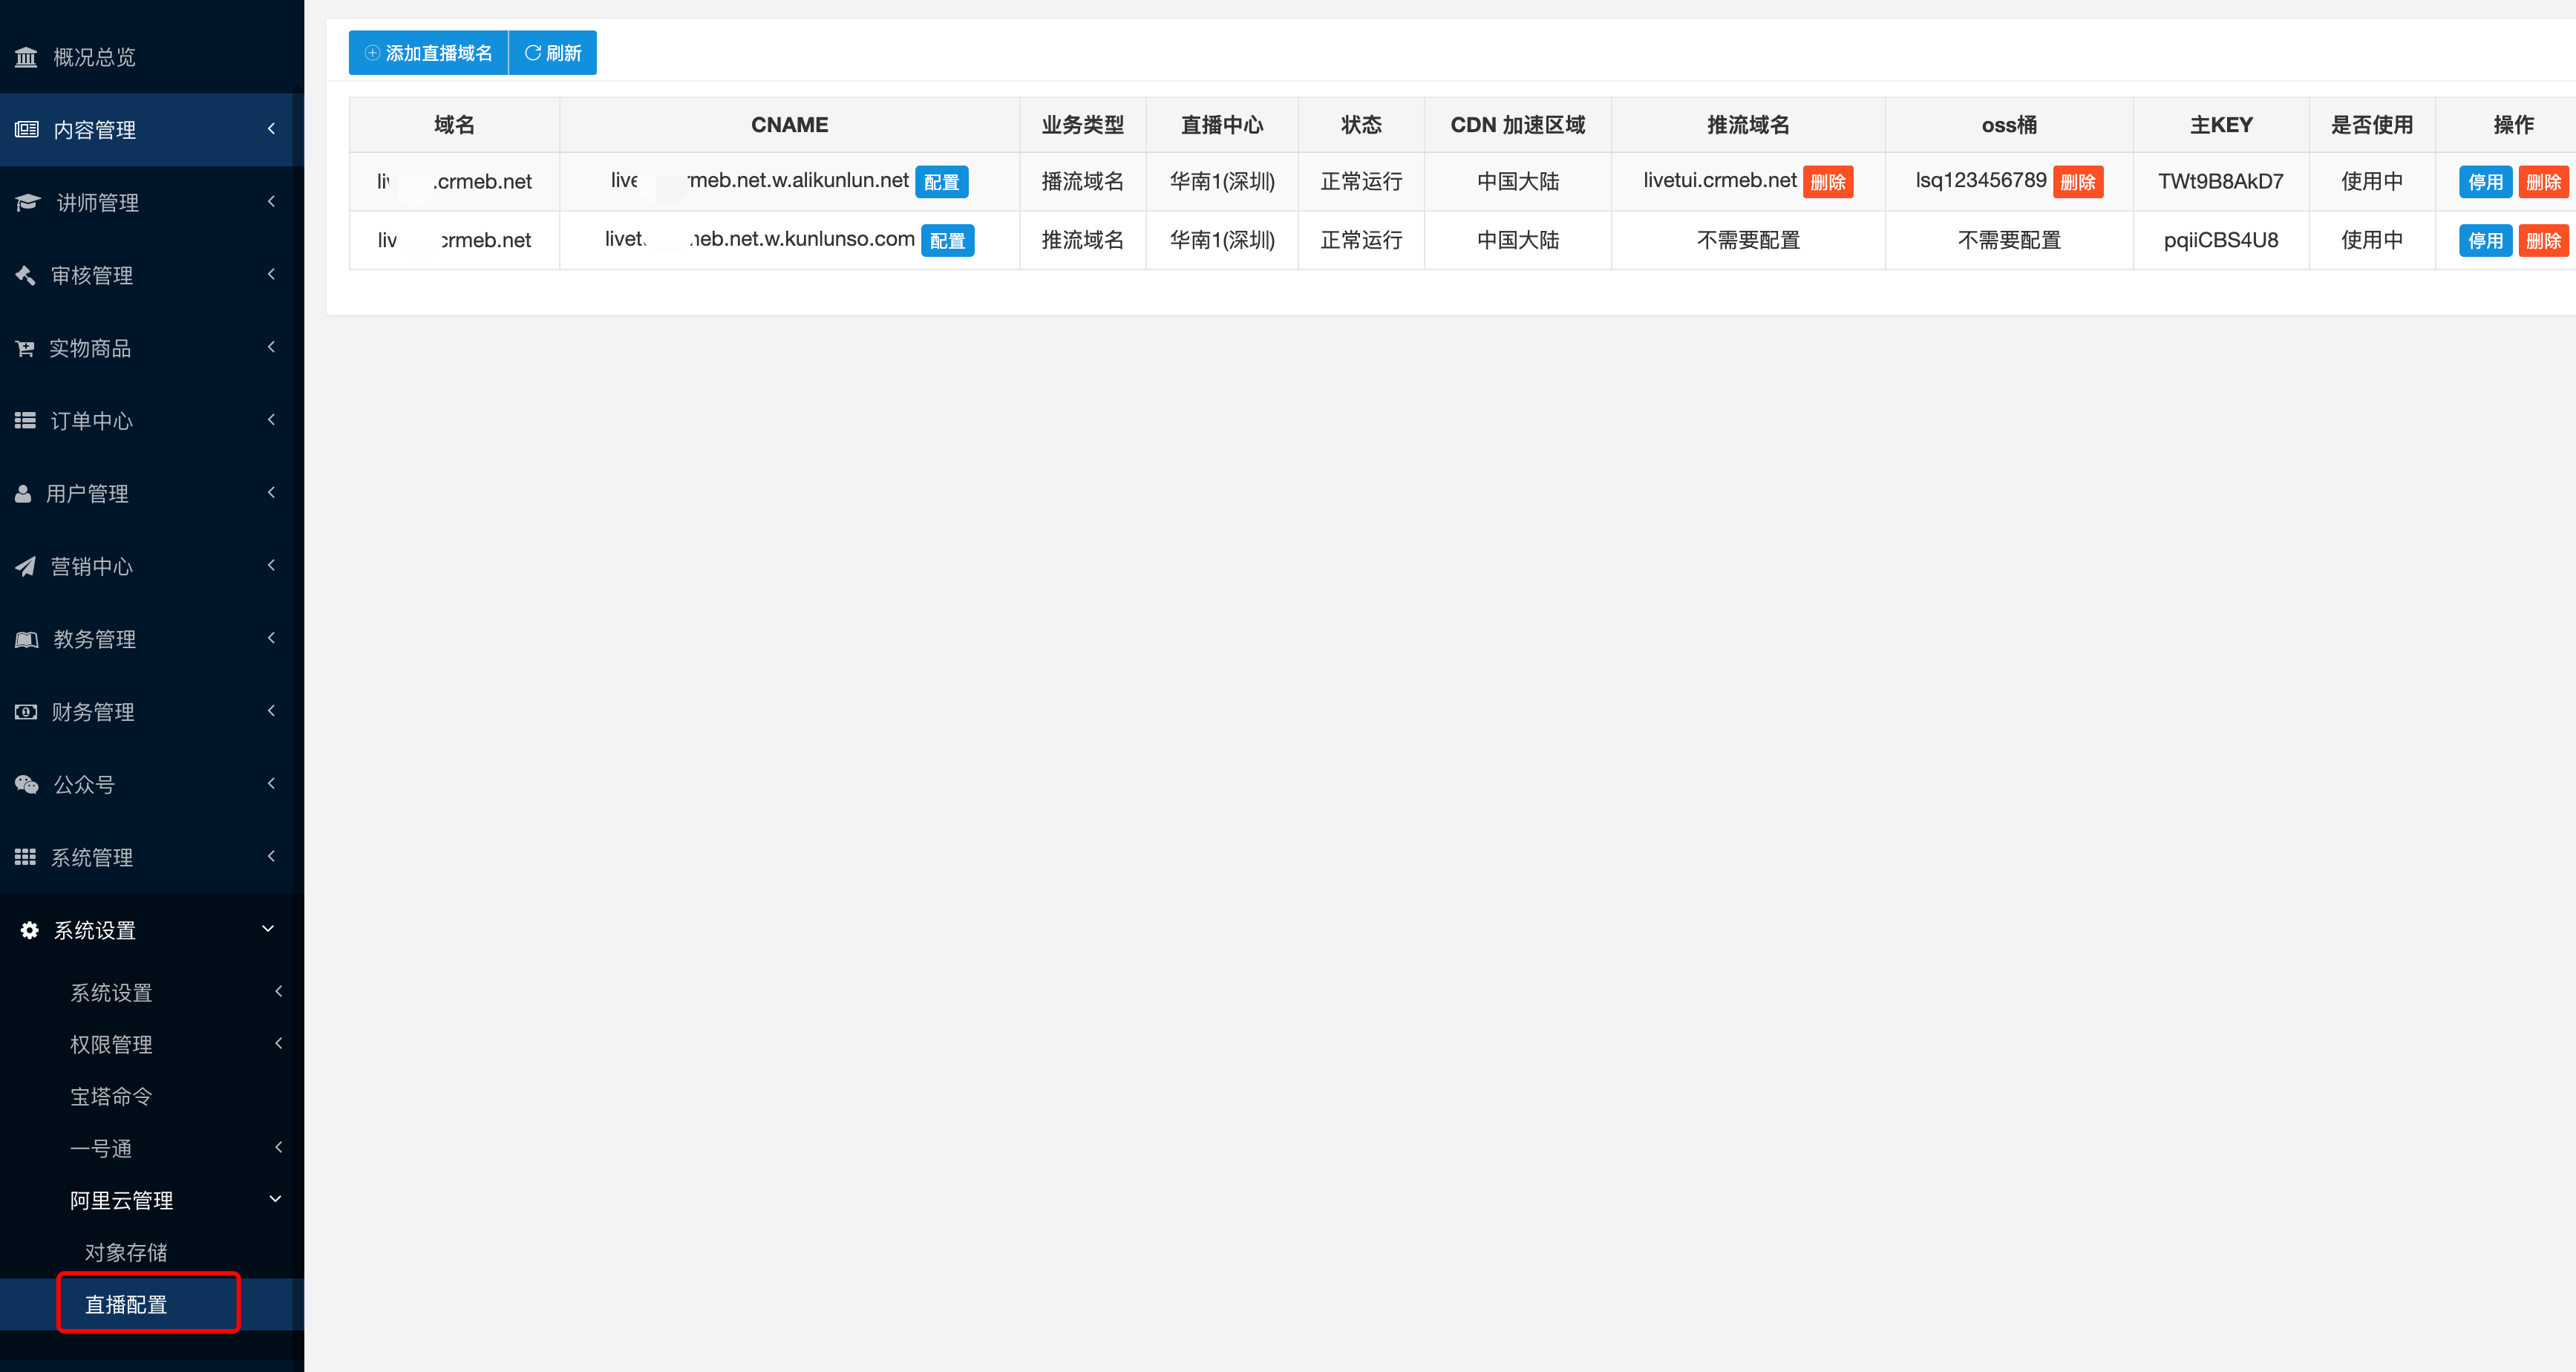The image size is (2576, 1372).
Task: Open the 阿里云管理 submenu item
Action: [152, 1200]
